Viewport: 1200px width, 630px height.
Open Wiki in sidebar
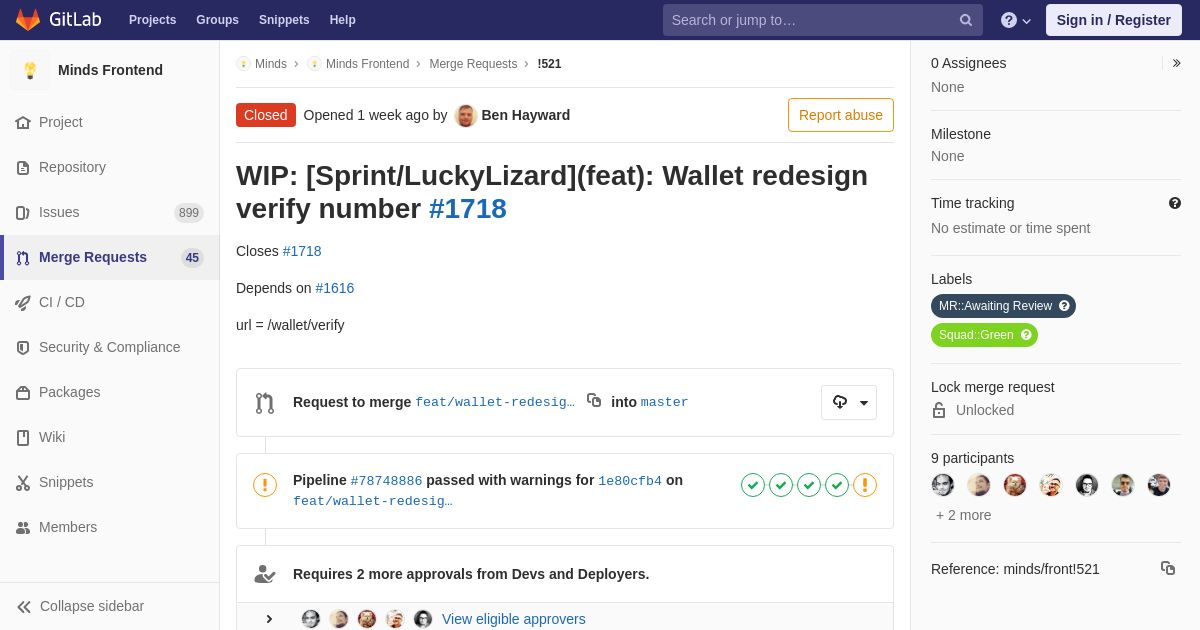pos(110,437)
